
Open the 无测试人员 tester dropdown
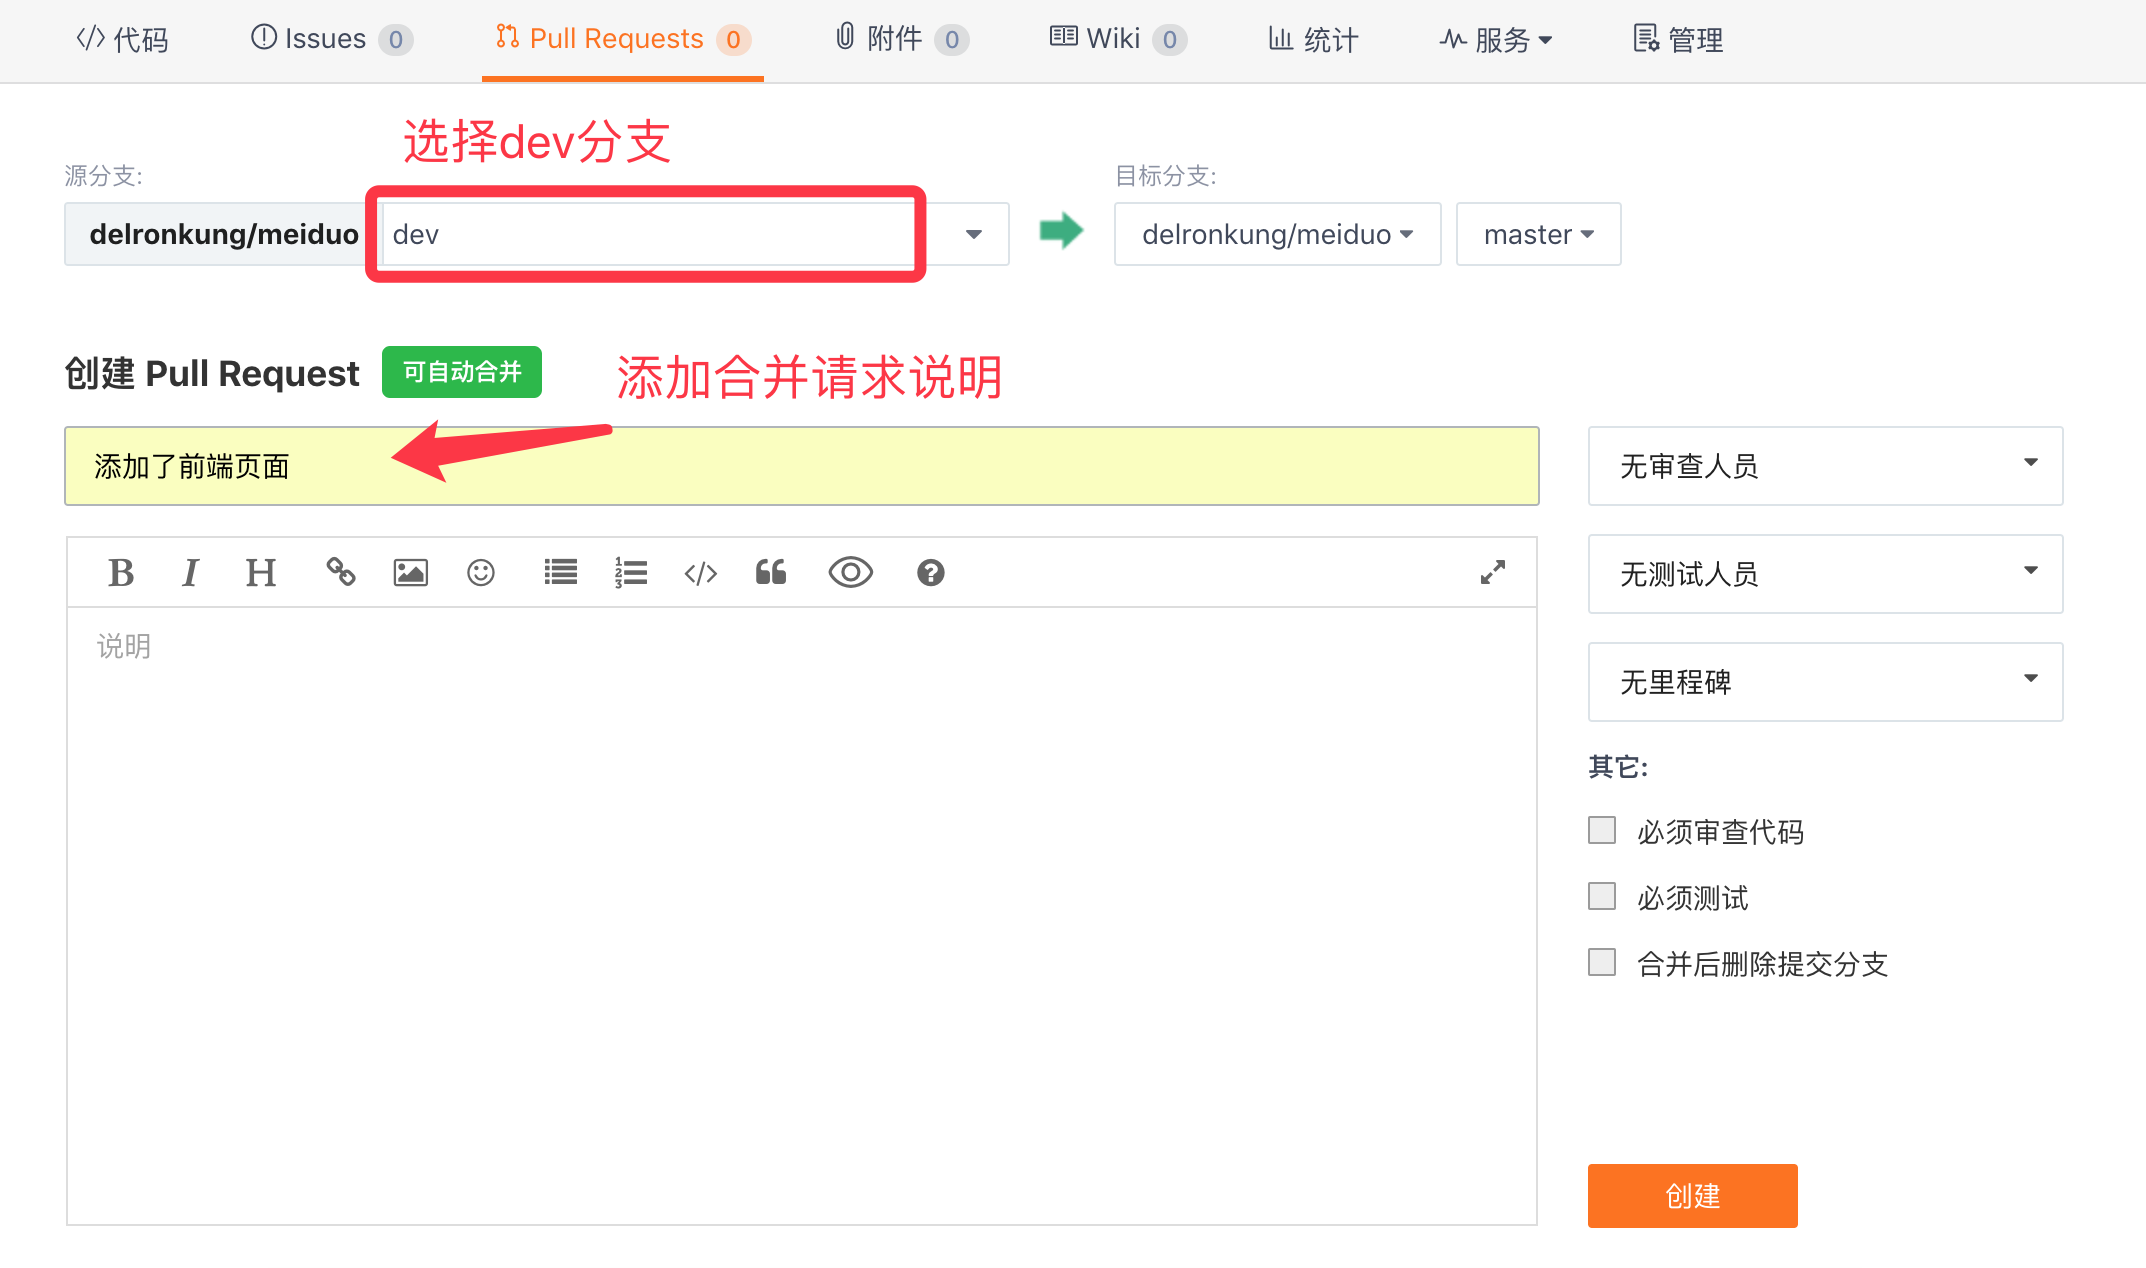click(1826, 574)
